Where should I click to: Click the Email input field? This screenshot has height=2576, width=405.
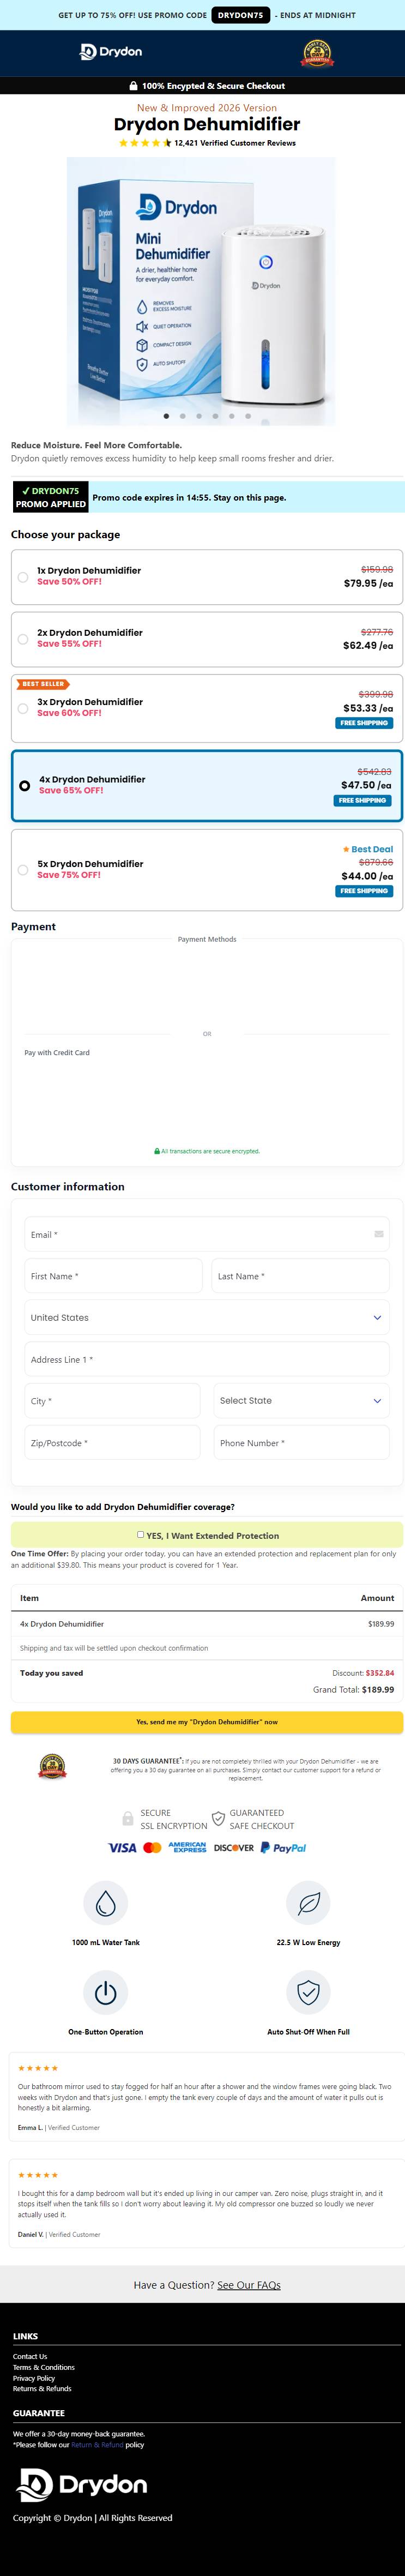point(207,1234)
